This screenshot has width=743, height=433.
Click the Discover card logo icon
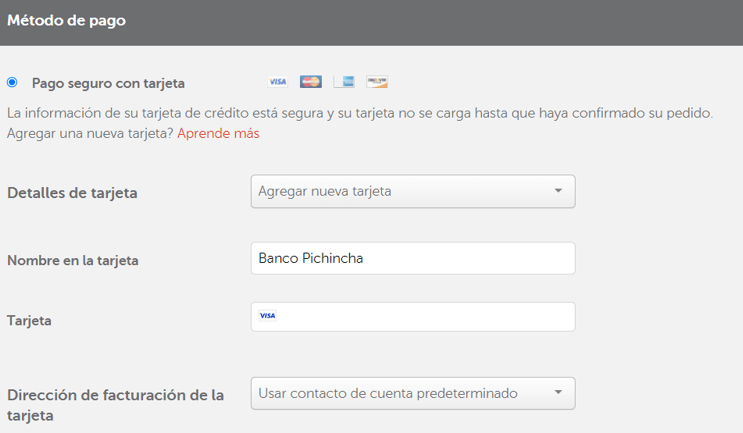pos(377,82)
